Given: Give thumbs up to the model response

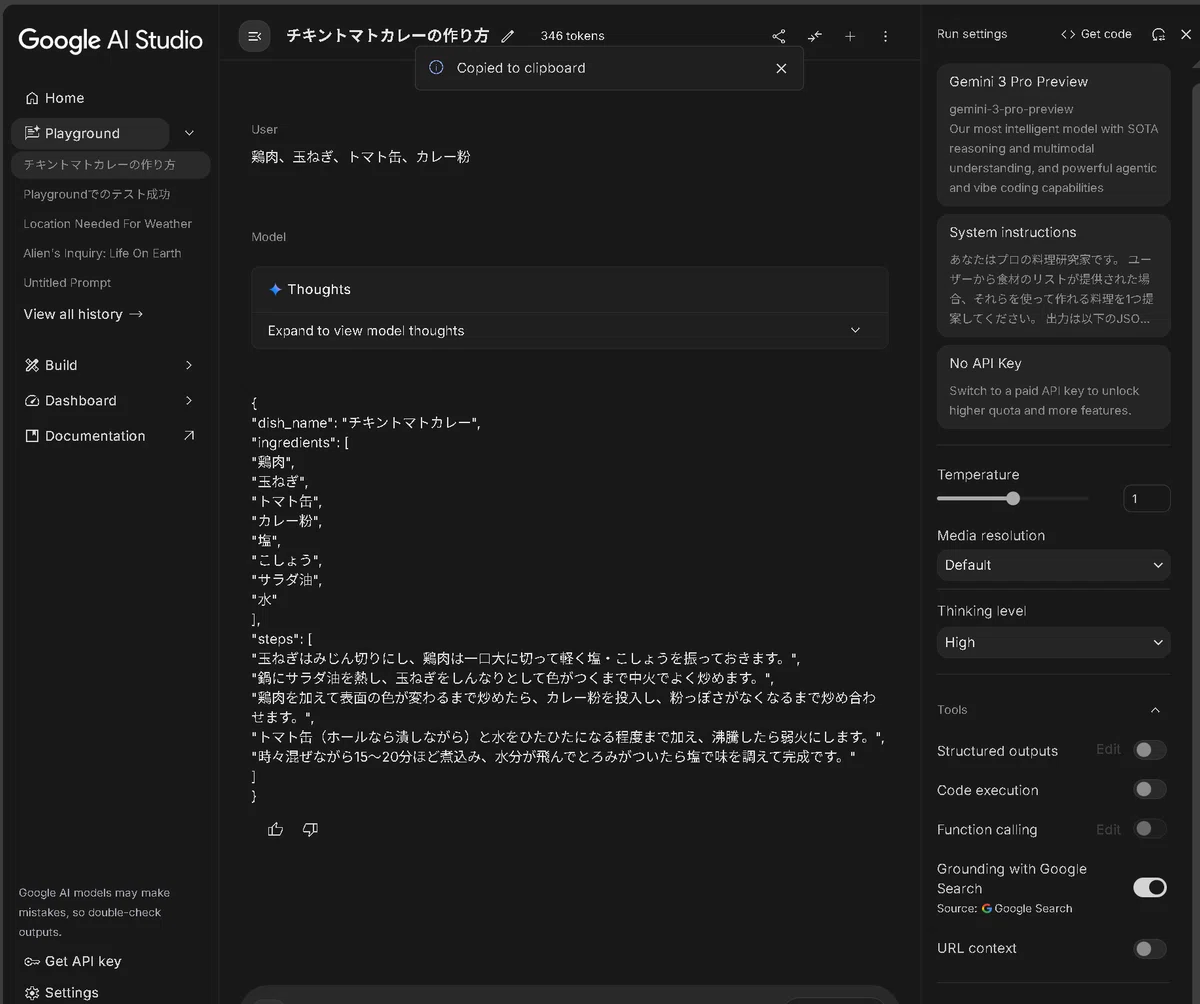Looking at the screenshot, I should coord(276,829).
